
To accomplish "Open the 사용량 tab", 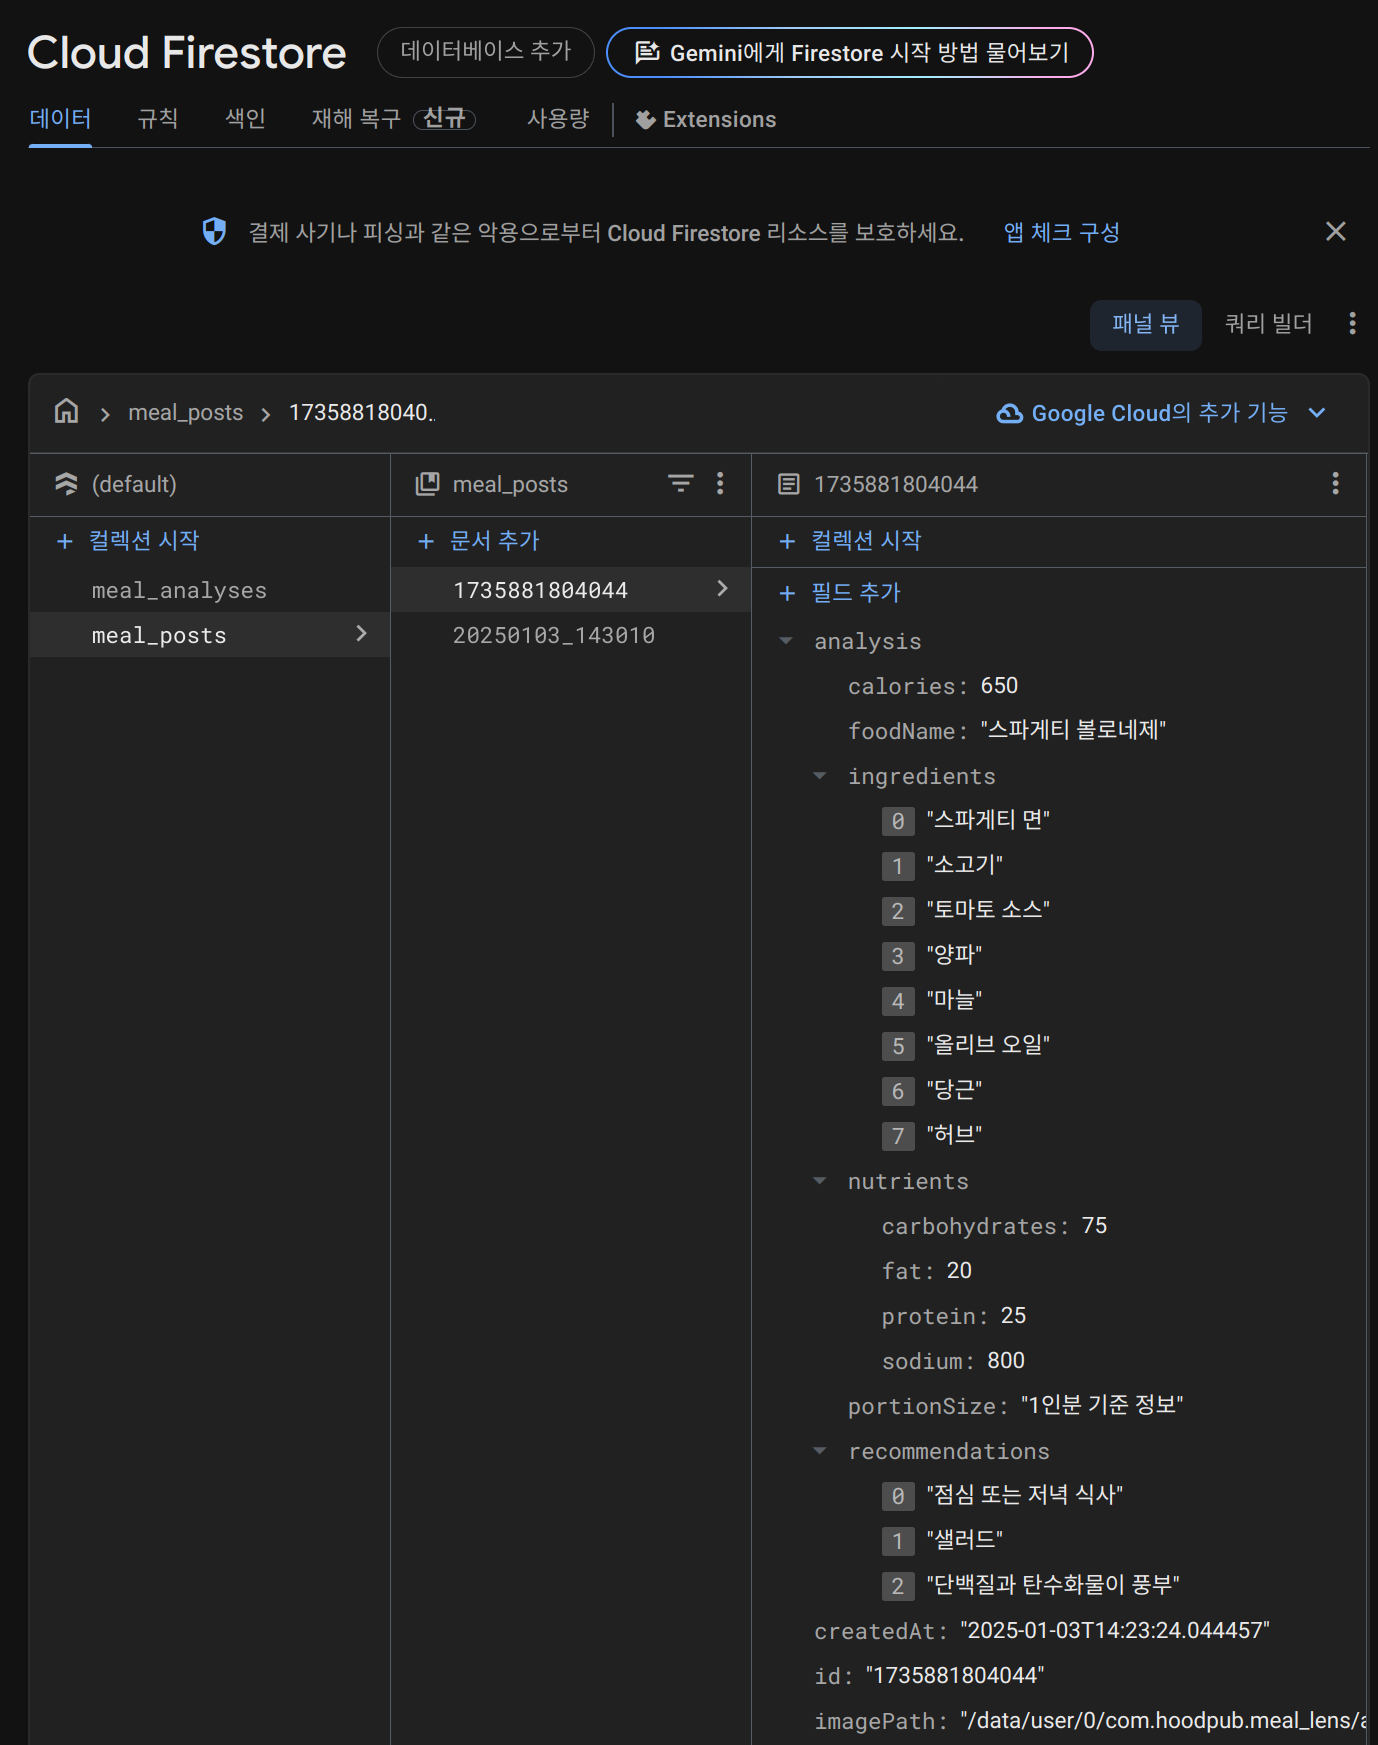I will 558,119.
